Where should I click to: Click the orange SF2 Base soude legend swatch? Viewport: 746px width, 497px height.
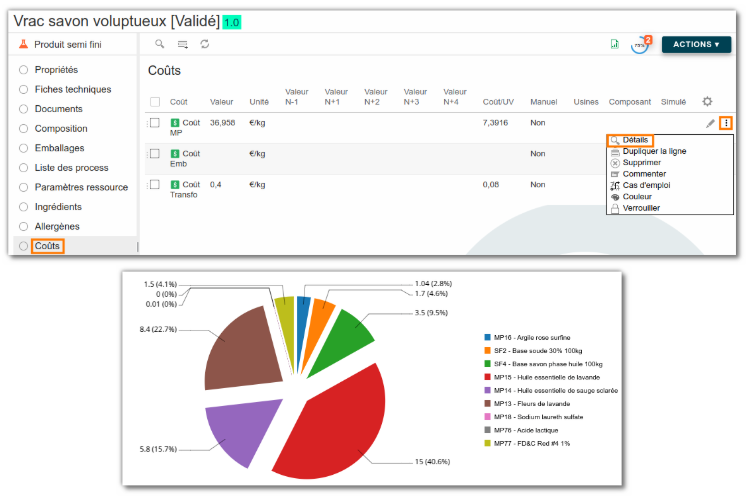pyautogui.click(x=487, y=351)
